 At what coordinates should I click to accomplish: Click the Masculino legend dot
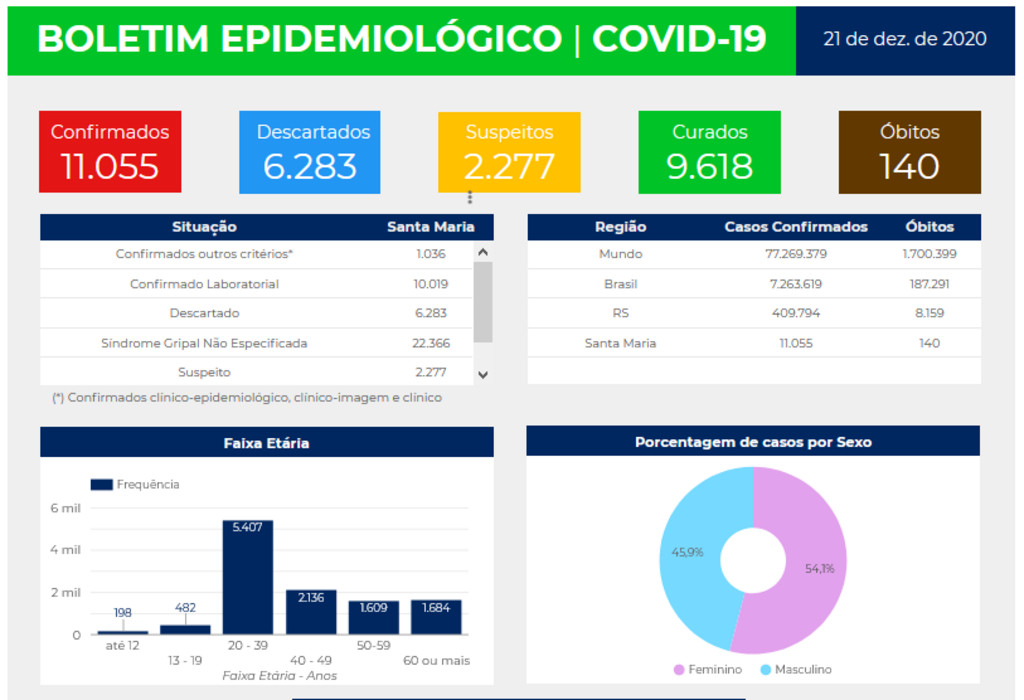click(766, 669)
